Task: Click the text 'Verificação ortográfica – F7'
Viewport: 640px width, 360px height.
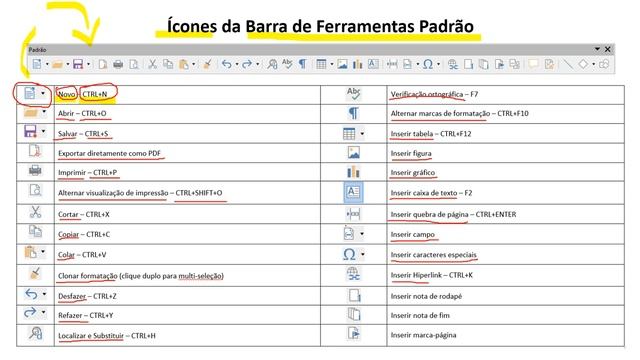Action: click(434, 94)
